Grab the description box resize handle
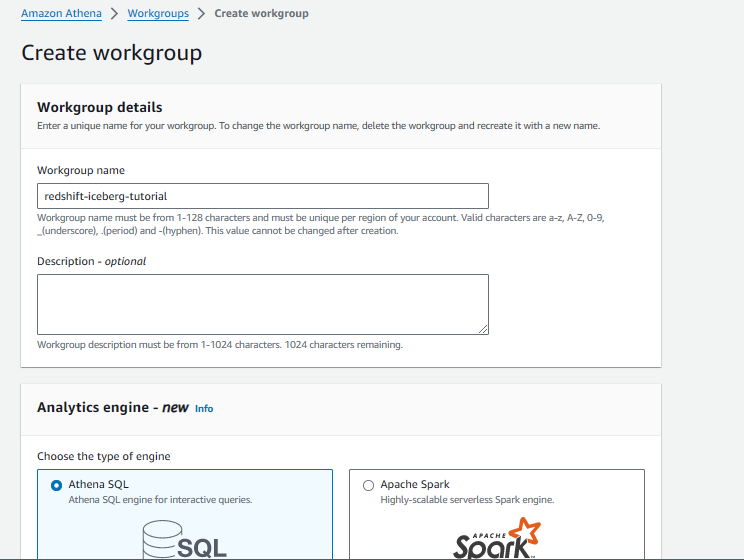This screenshot has height=560, width=744. coord(483,329)
